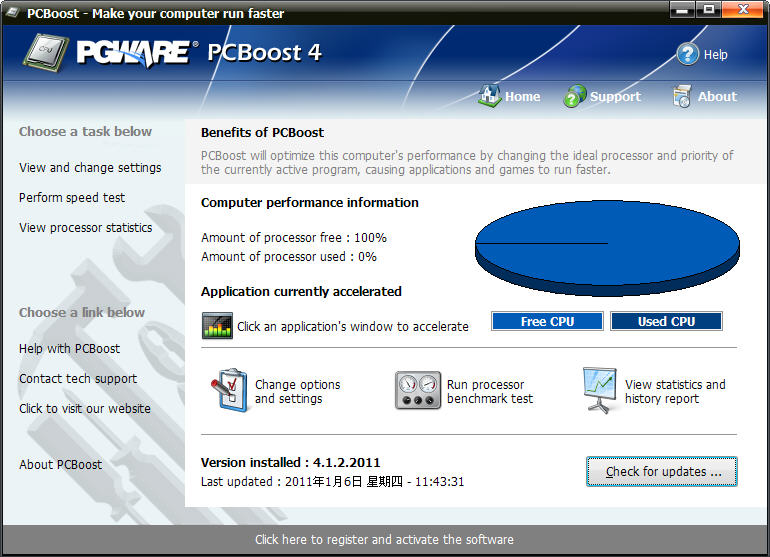Click the PCBoost title bar app icon
The height and width of the screenshot is (557, 770).
(13, 13)
